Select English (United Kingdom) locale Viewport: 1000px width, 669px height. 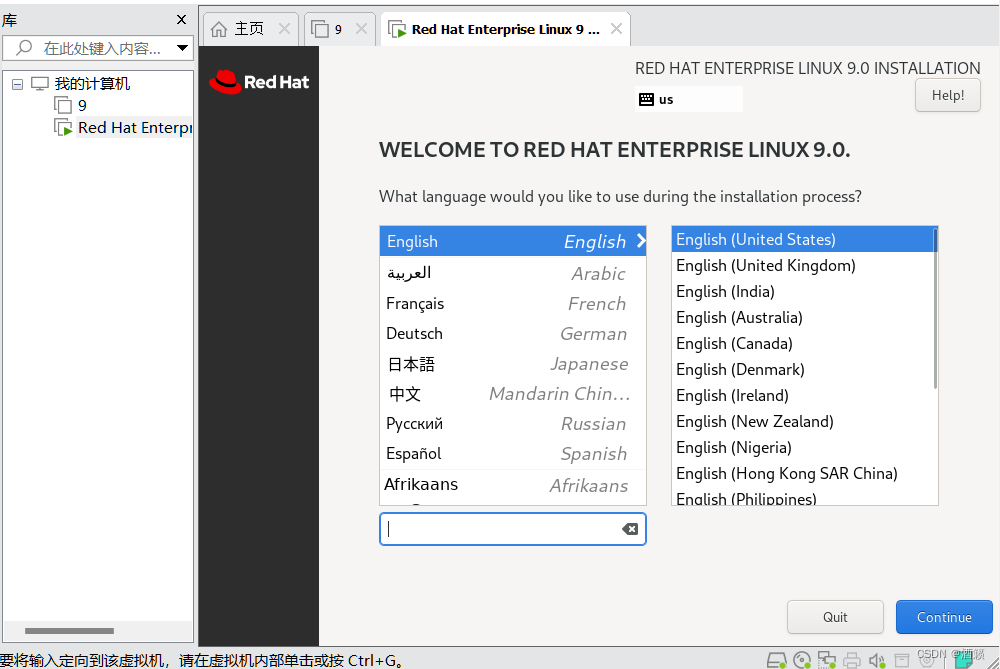pos(802,265)
